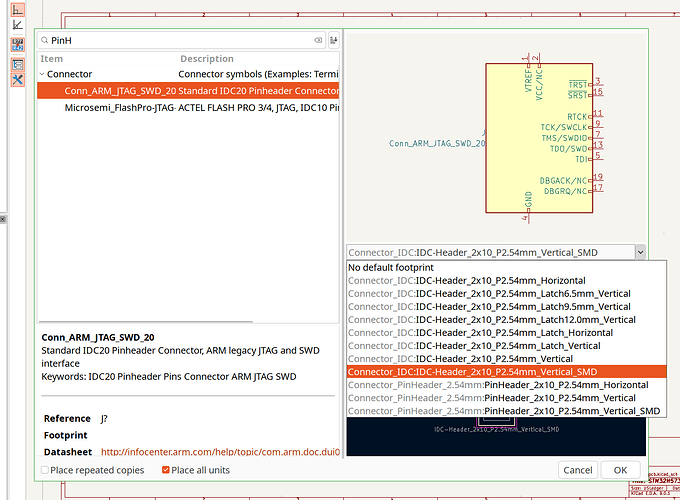Click the J? reference value

[104, 418]
